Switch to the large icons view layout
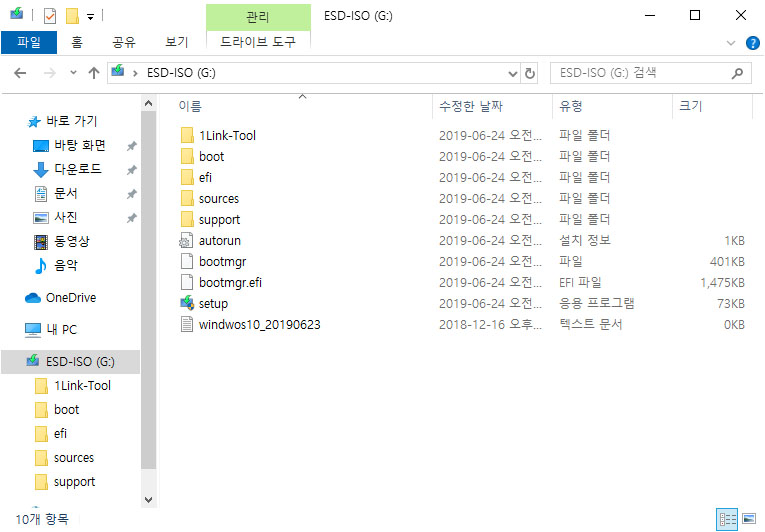The height and width of the screenshot is (532, 765). (749, 519)
